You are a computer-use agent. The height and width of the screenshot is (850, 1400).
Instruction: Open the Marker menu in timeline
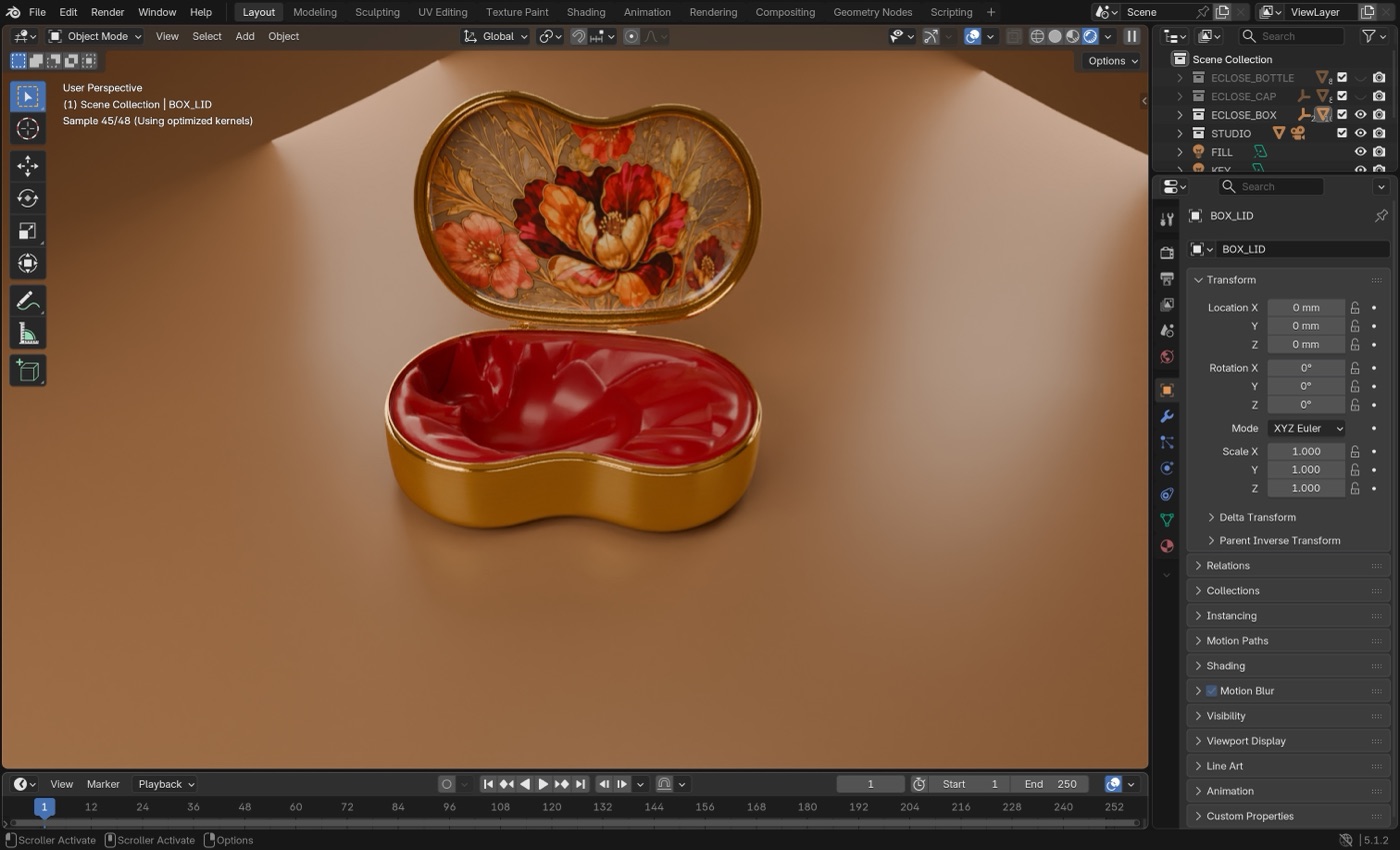point(103,784)
